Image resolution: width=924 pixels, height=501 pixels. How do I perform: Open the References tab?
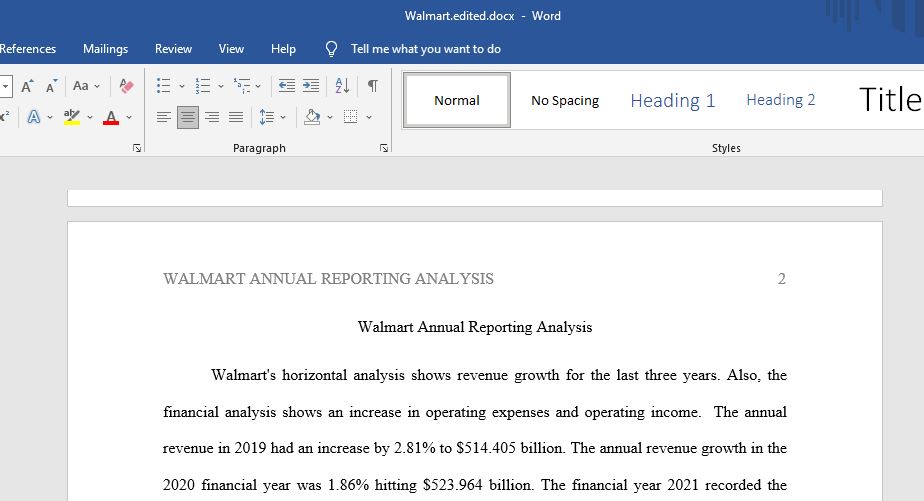click(x=28, y=49)
